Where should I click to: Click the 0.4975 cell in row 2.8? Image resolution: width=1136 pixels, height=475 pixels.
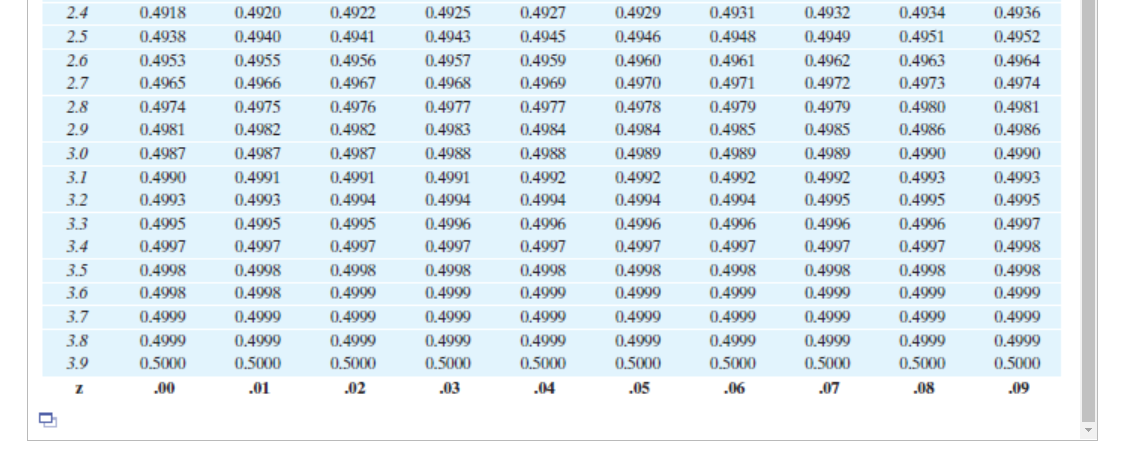click(x=257, y=107)
